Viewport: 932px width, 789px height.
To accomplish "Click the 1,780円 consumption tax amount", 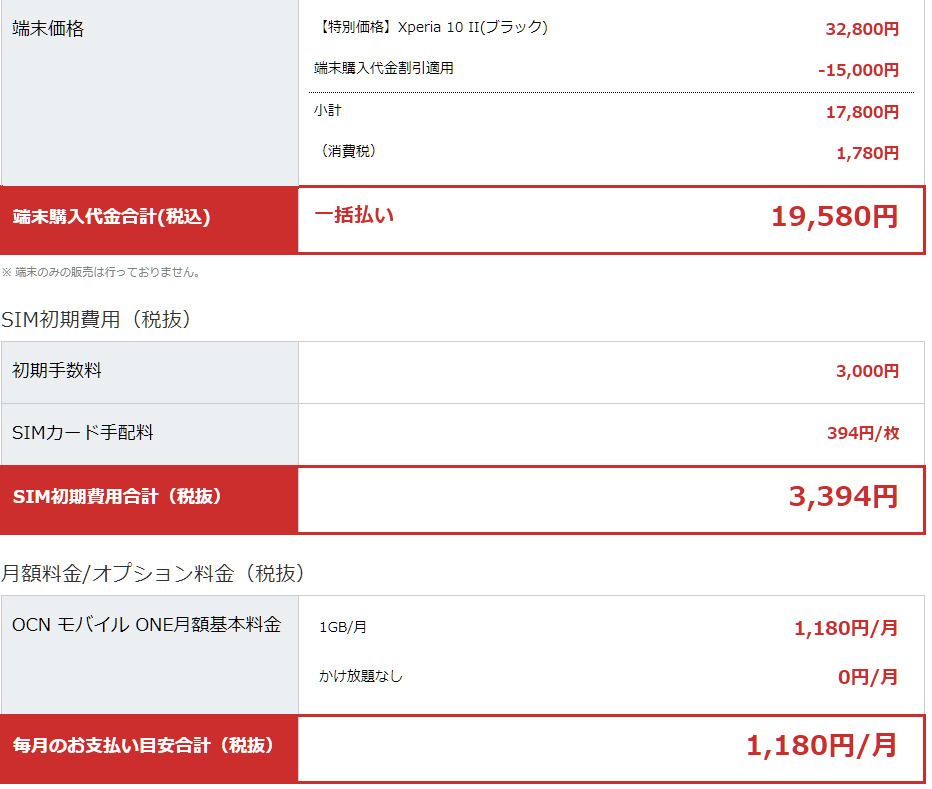I will 867,153.
